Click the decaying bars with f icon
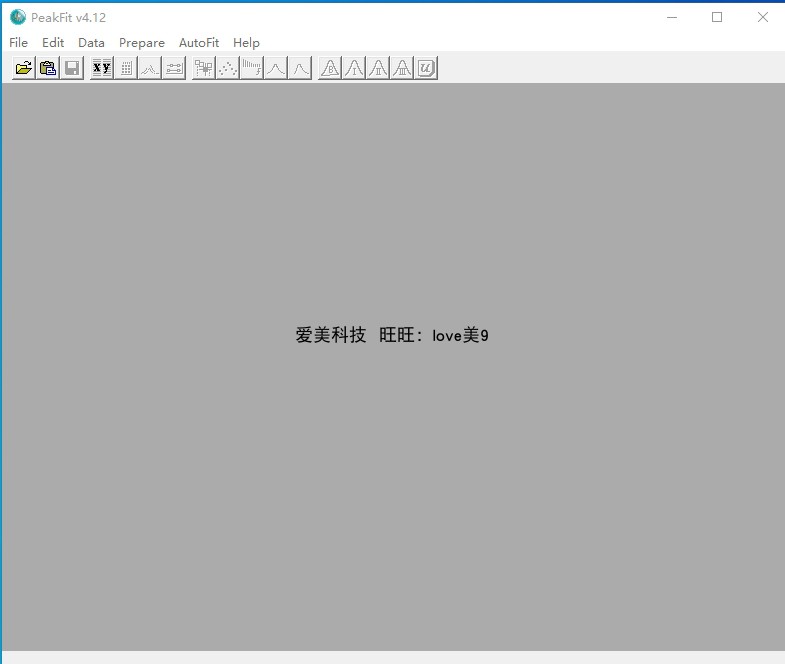 click(x=252, y=68)
